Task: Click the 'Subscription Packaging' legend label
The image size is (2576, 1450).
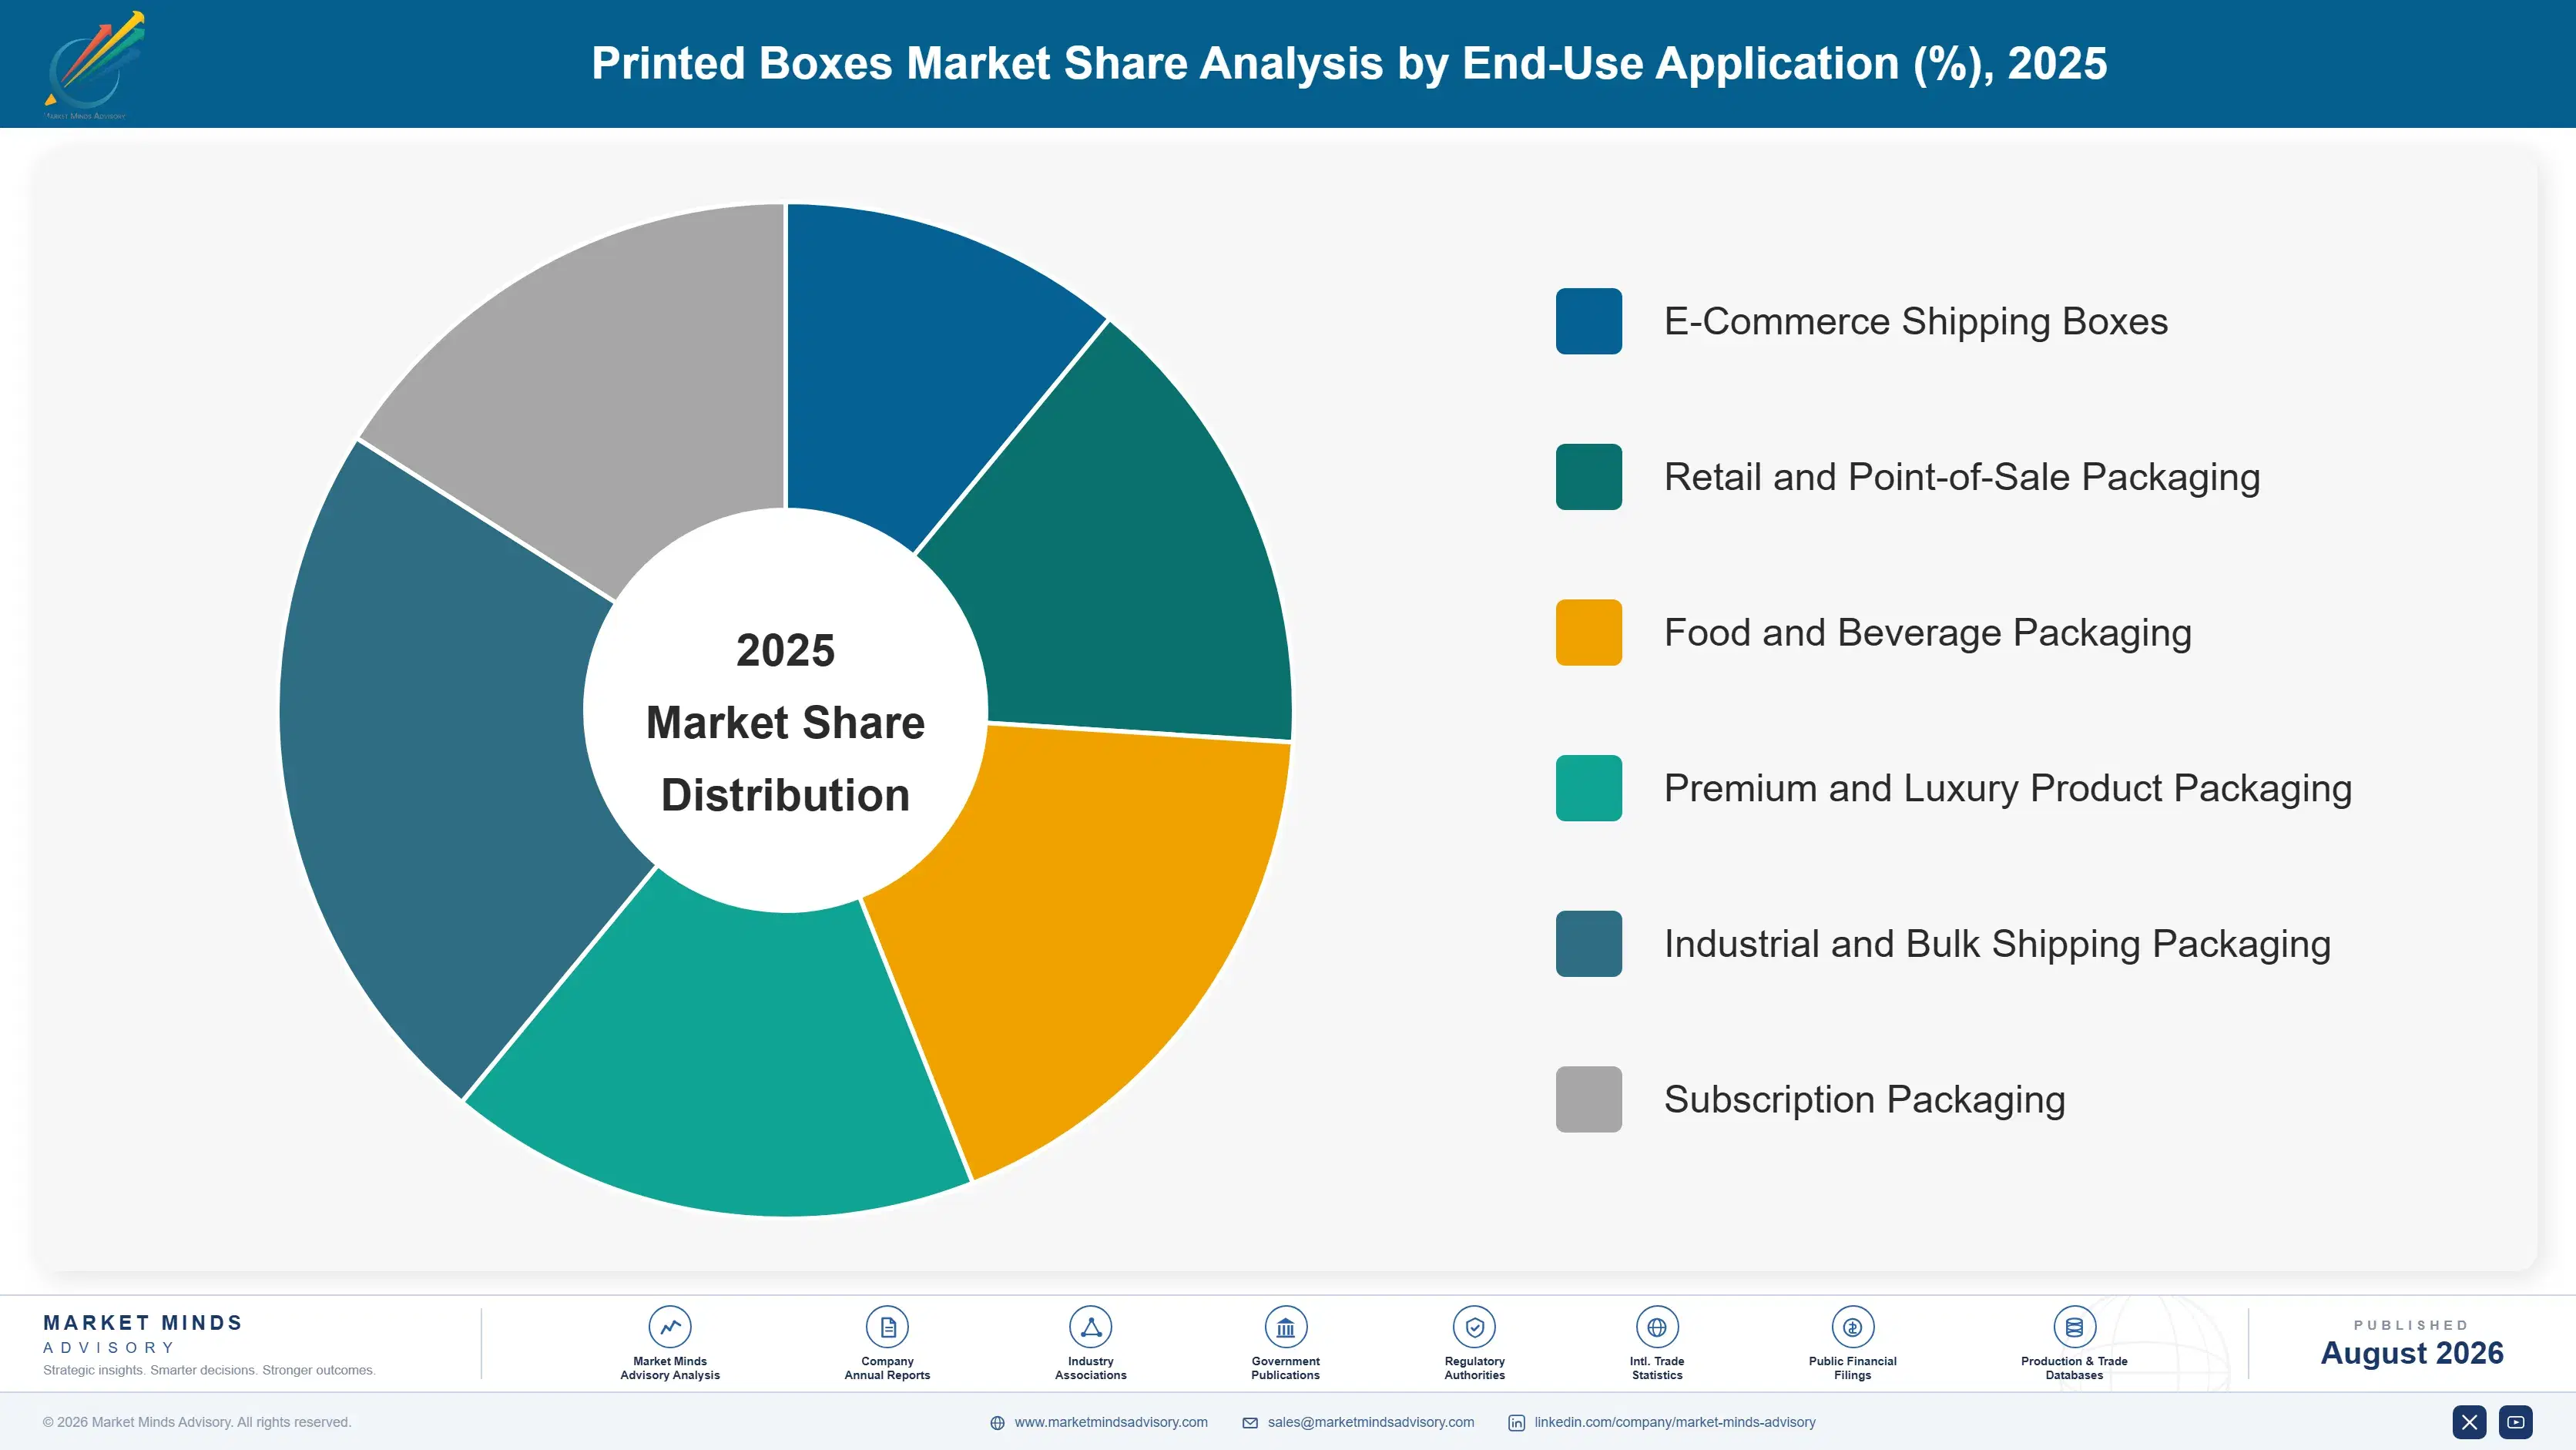Action: point(1865,1099)
